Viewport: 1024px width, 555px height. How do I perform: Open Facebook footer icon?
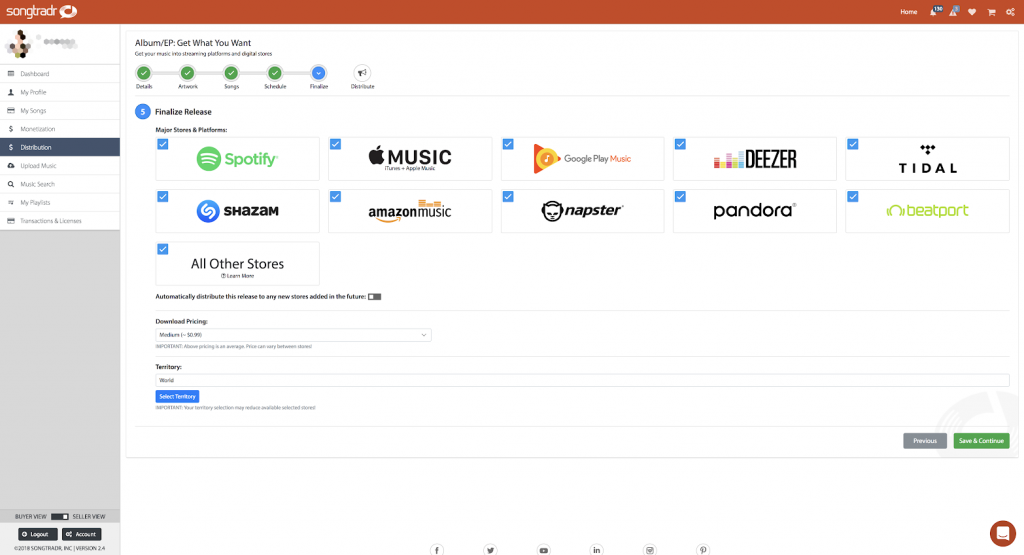437,550
